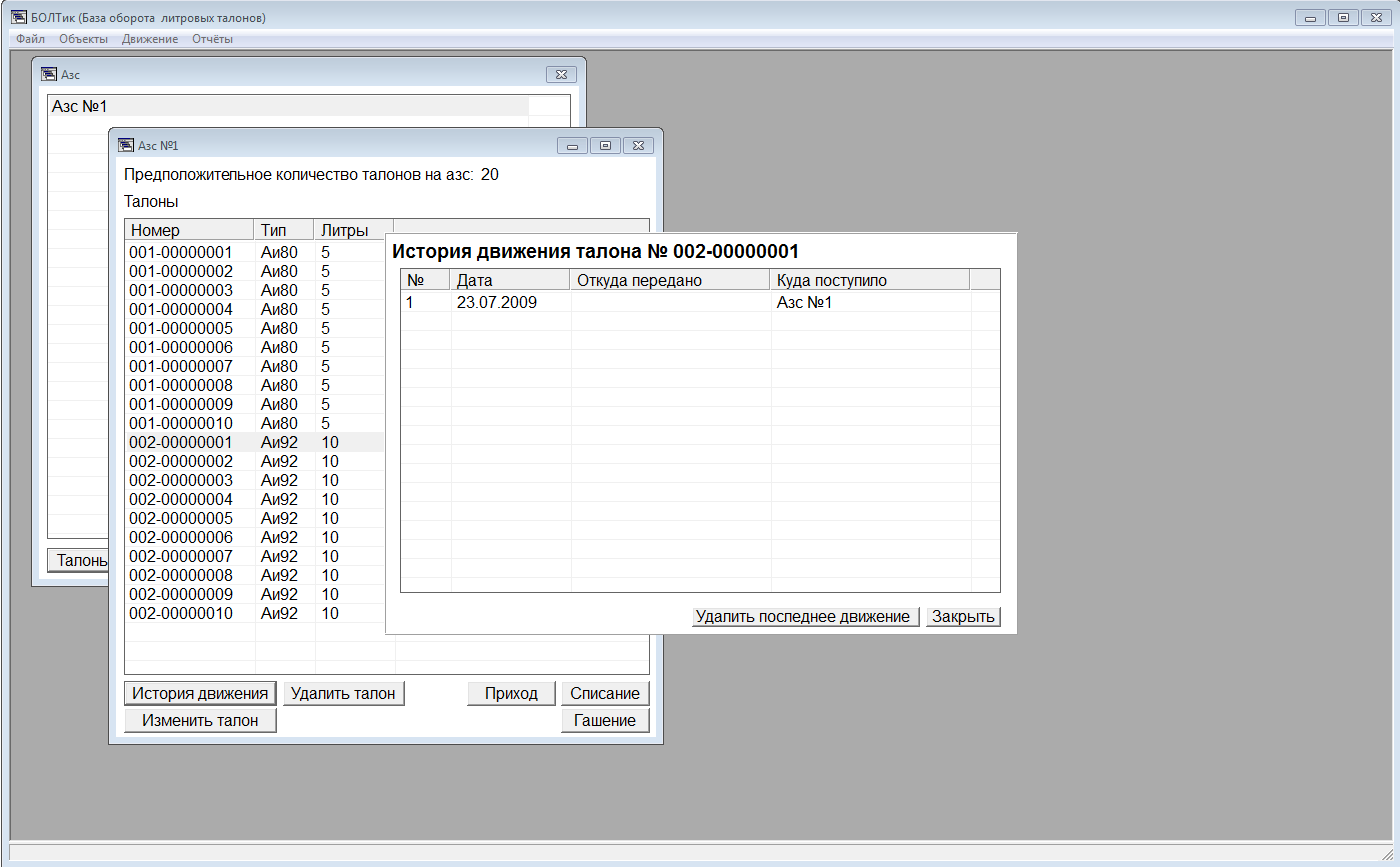Open the Объекты menu

[x=83, y=39]
